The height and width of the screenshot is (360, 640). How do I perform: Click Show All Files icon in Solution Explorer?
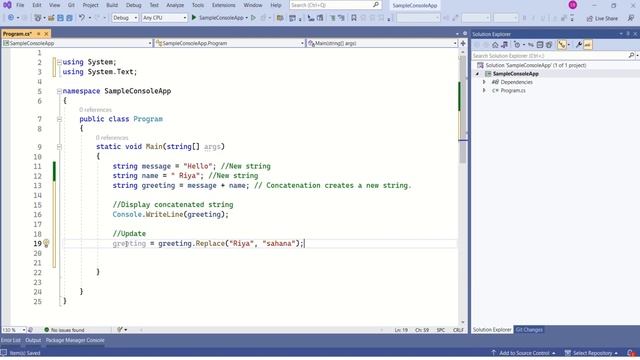pos(549,45)
